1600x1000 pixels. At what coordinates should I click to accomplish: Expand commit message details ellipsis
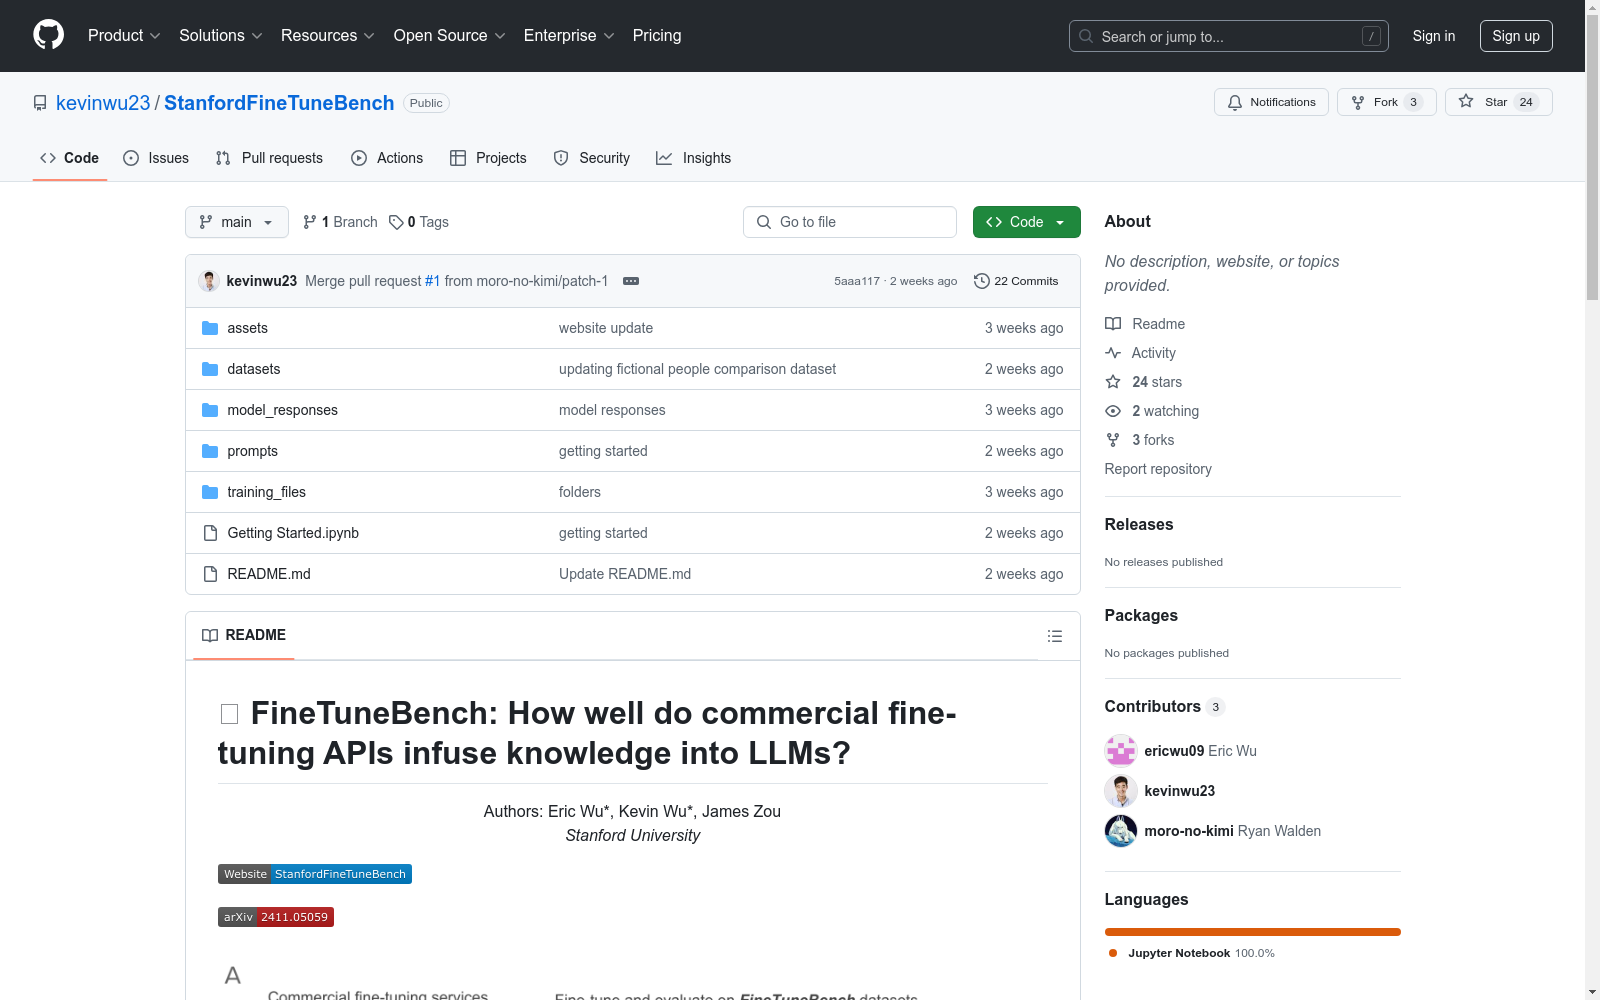click(631, 281)
